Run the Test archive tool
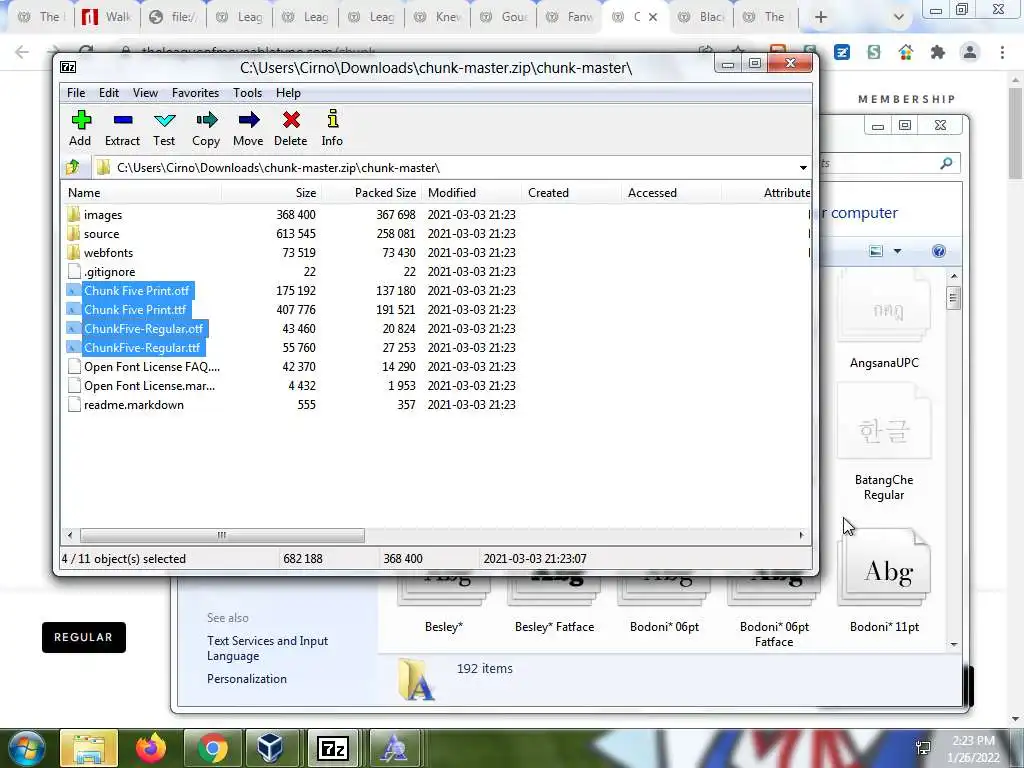Screen dimensions: 1024x768 tap(164, 128)
